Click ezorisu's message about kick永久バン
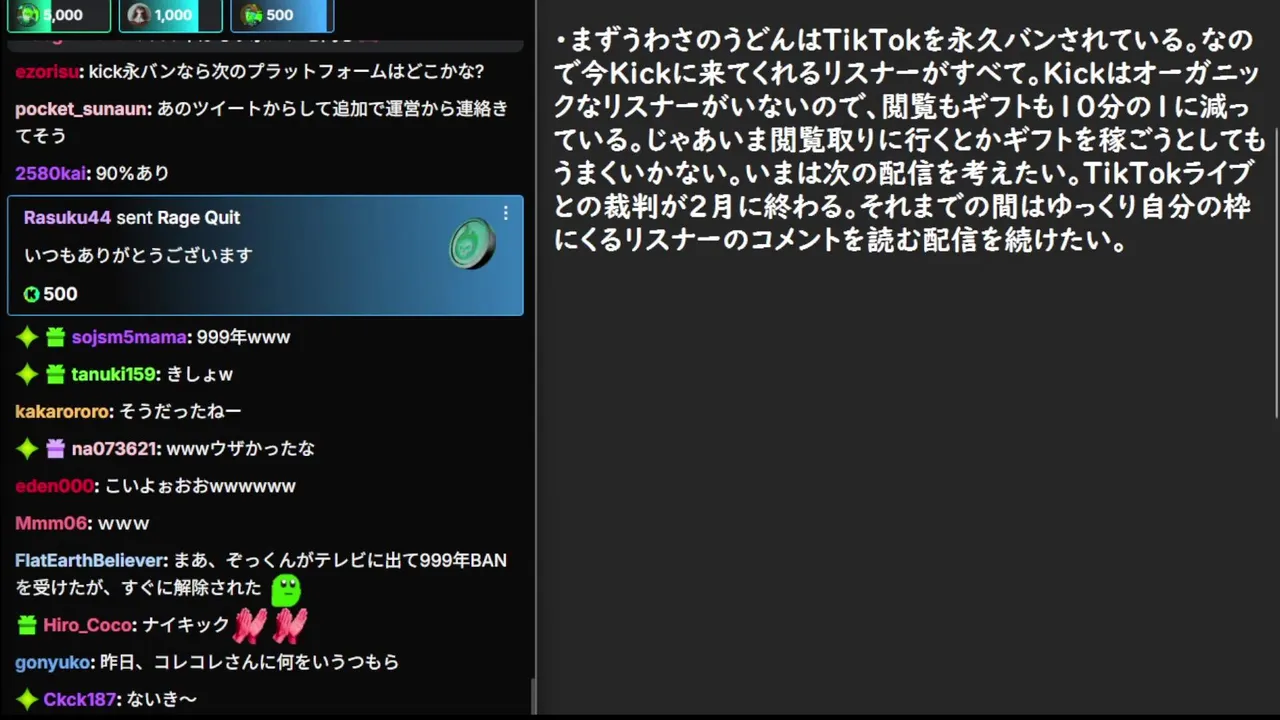This screenshot has width=1280, height=720. (286, 71)
